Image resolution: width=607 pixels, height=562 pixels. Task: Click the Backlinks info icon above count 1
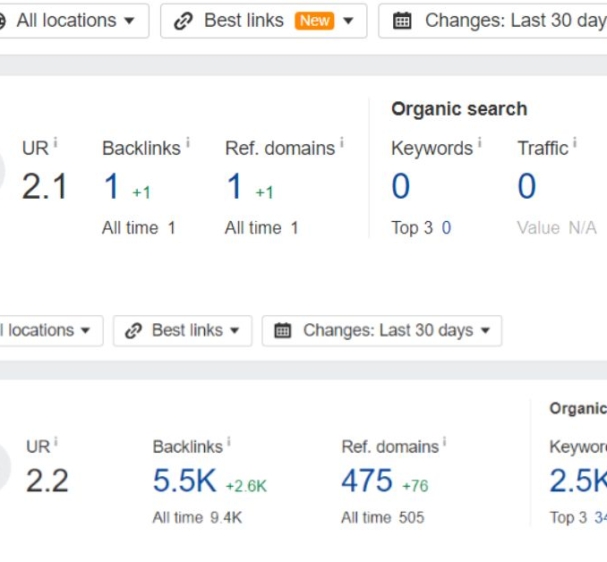tap(187, 143)
